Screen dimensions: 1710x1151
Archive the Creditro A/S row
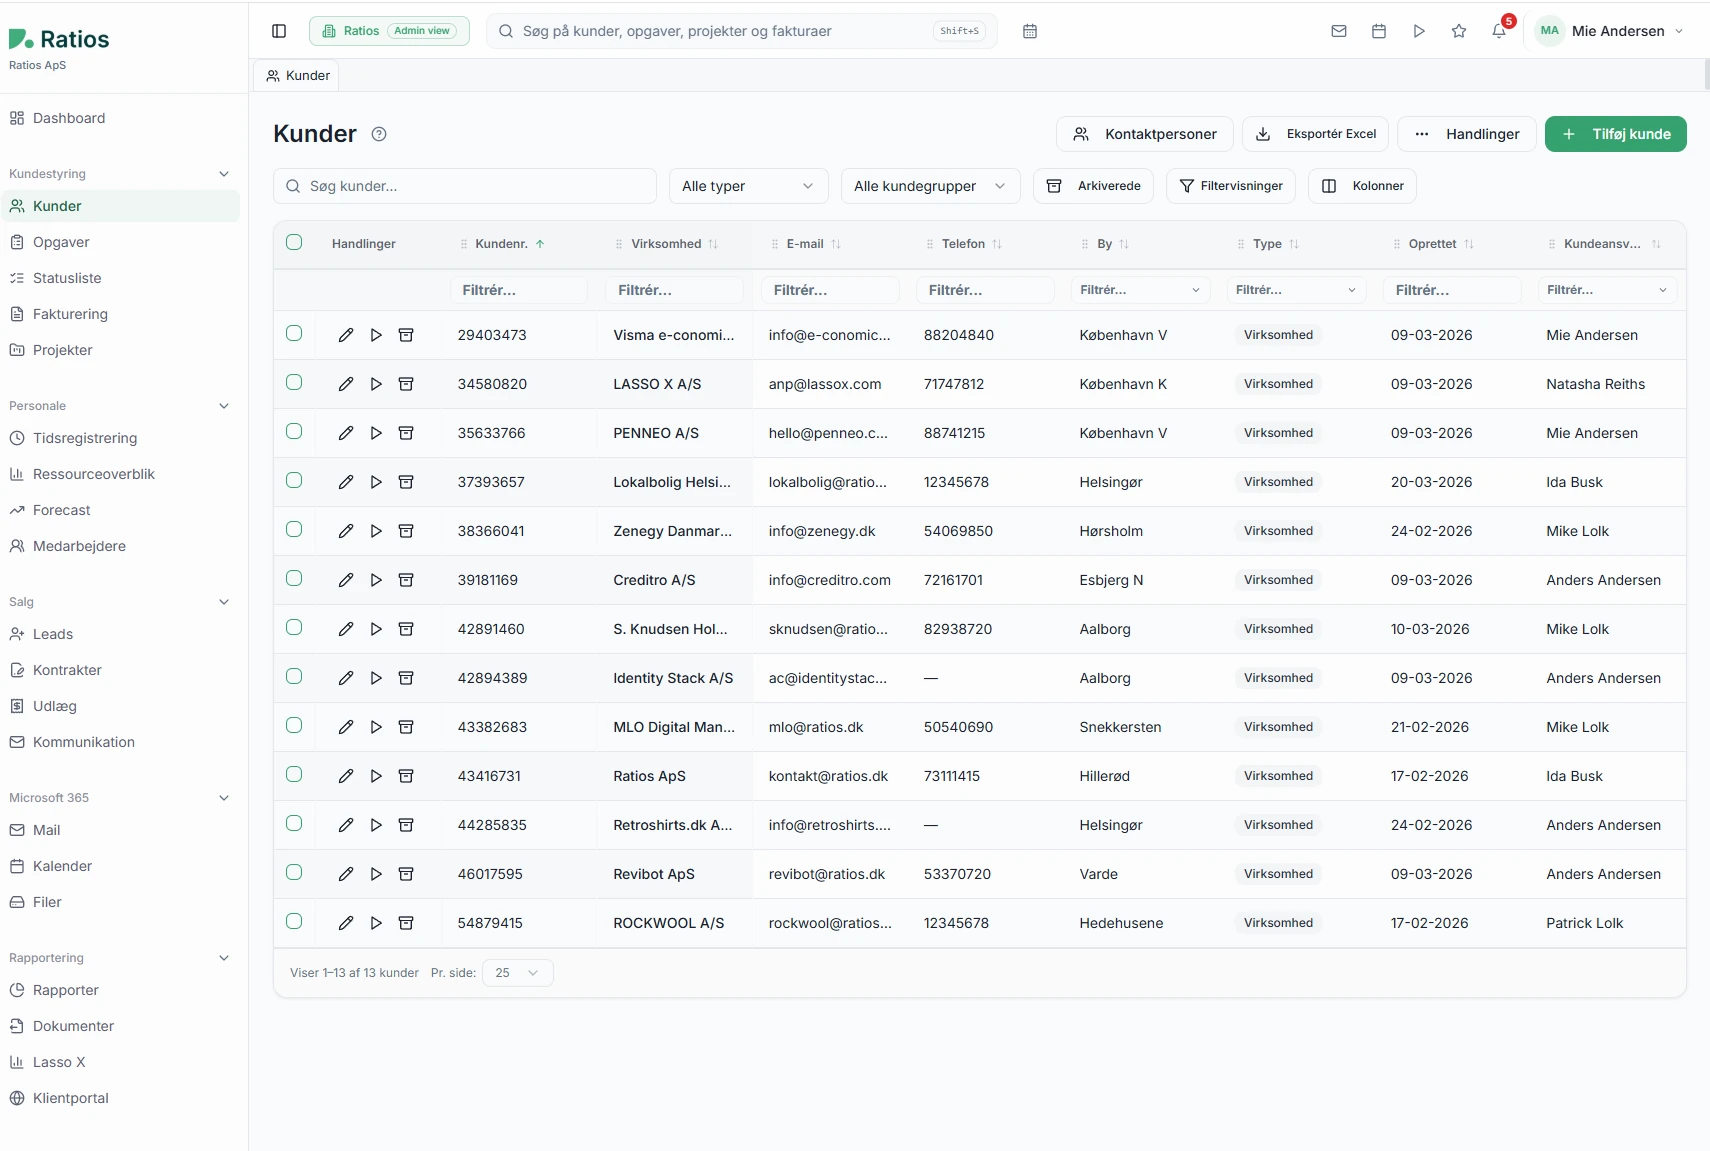406,580
